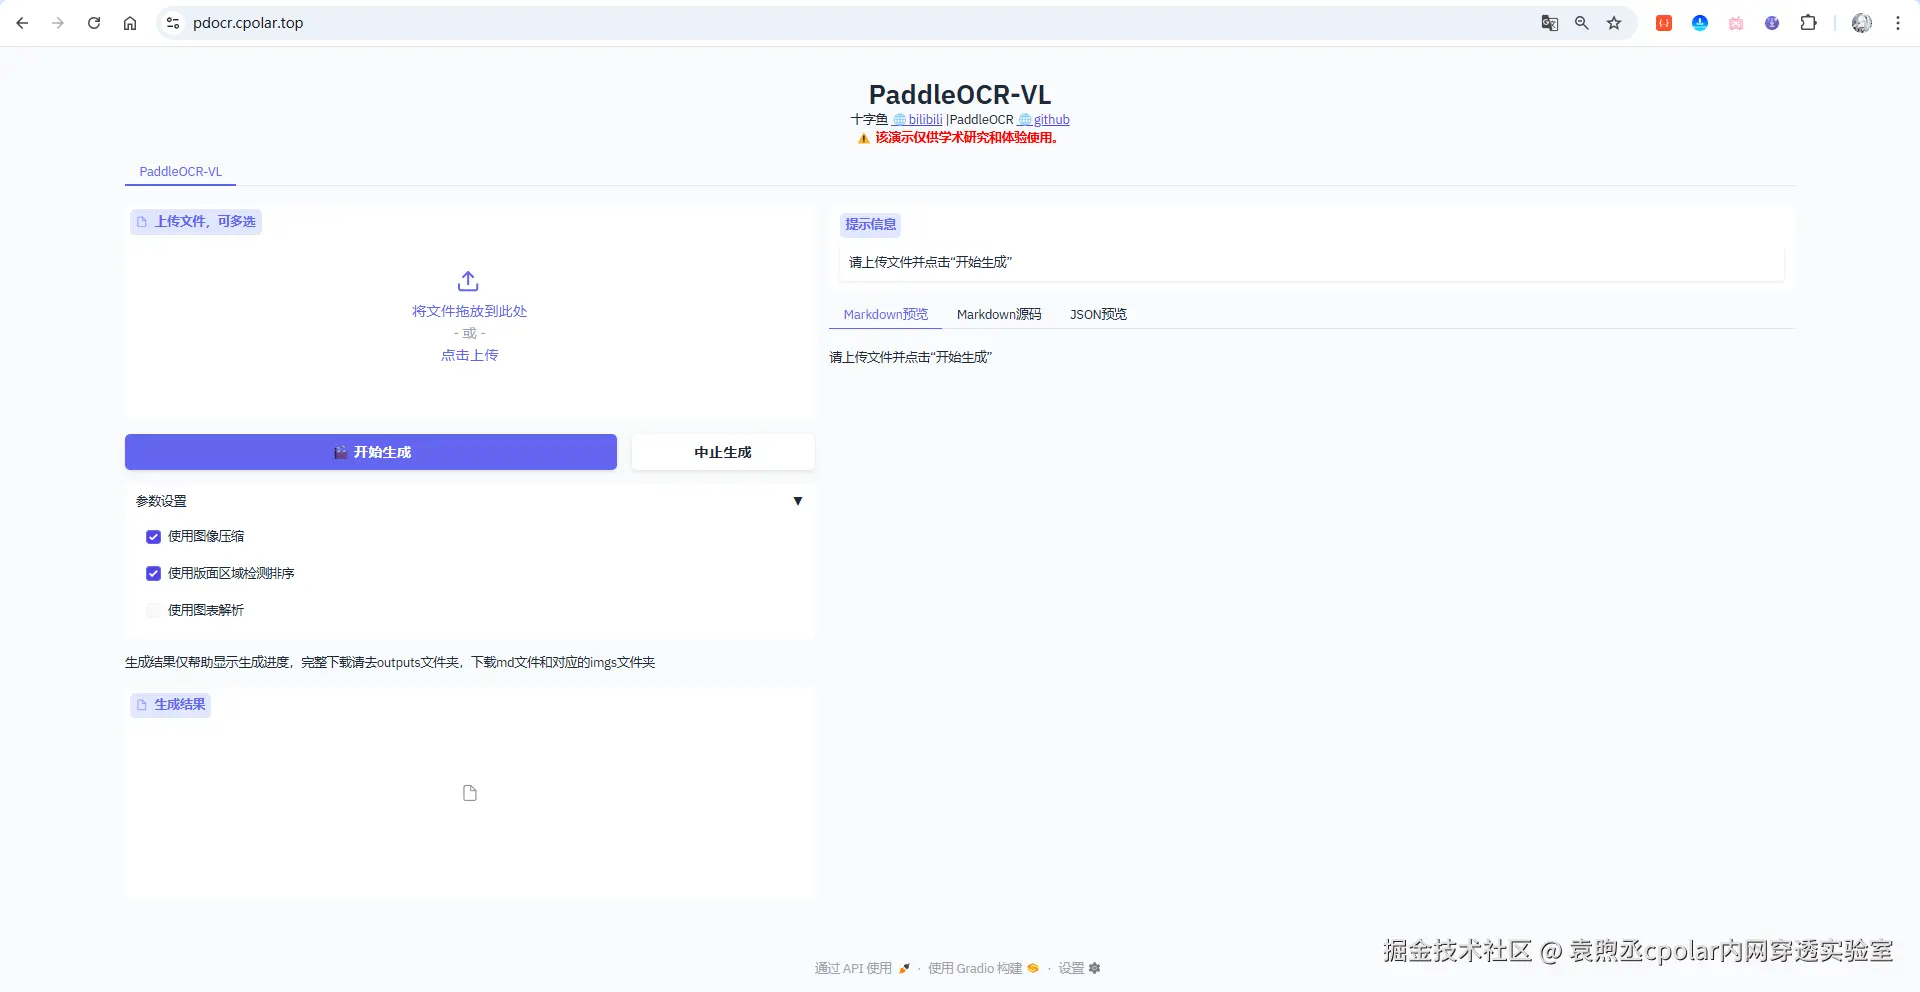The height and width of the screenshot is (992, 1920).
Task: Open the bilibili link
Action: [918, 120]
